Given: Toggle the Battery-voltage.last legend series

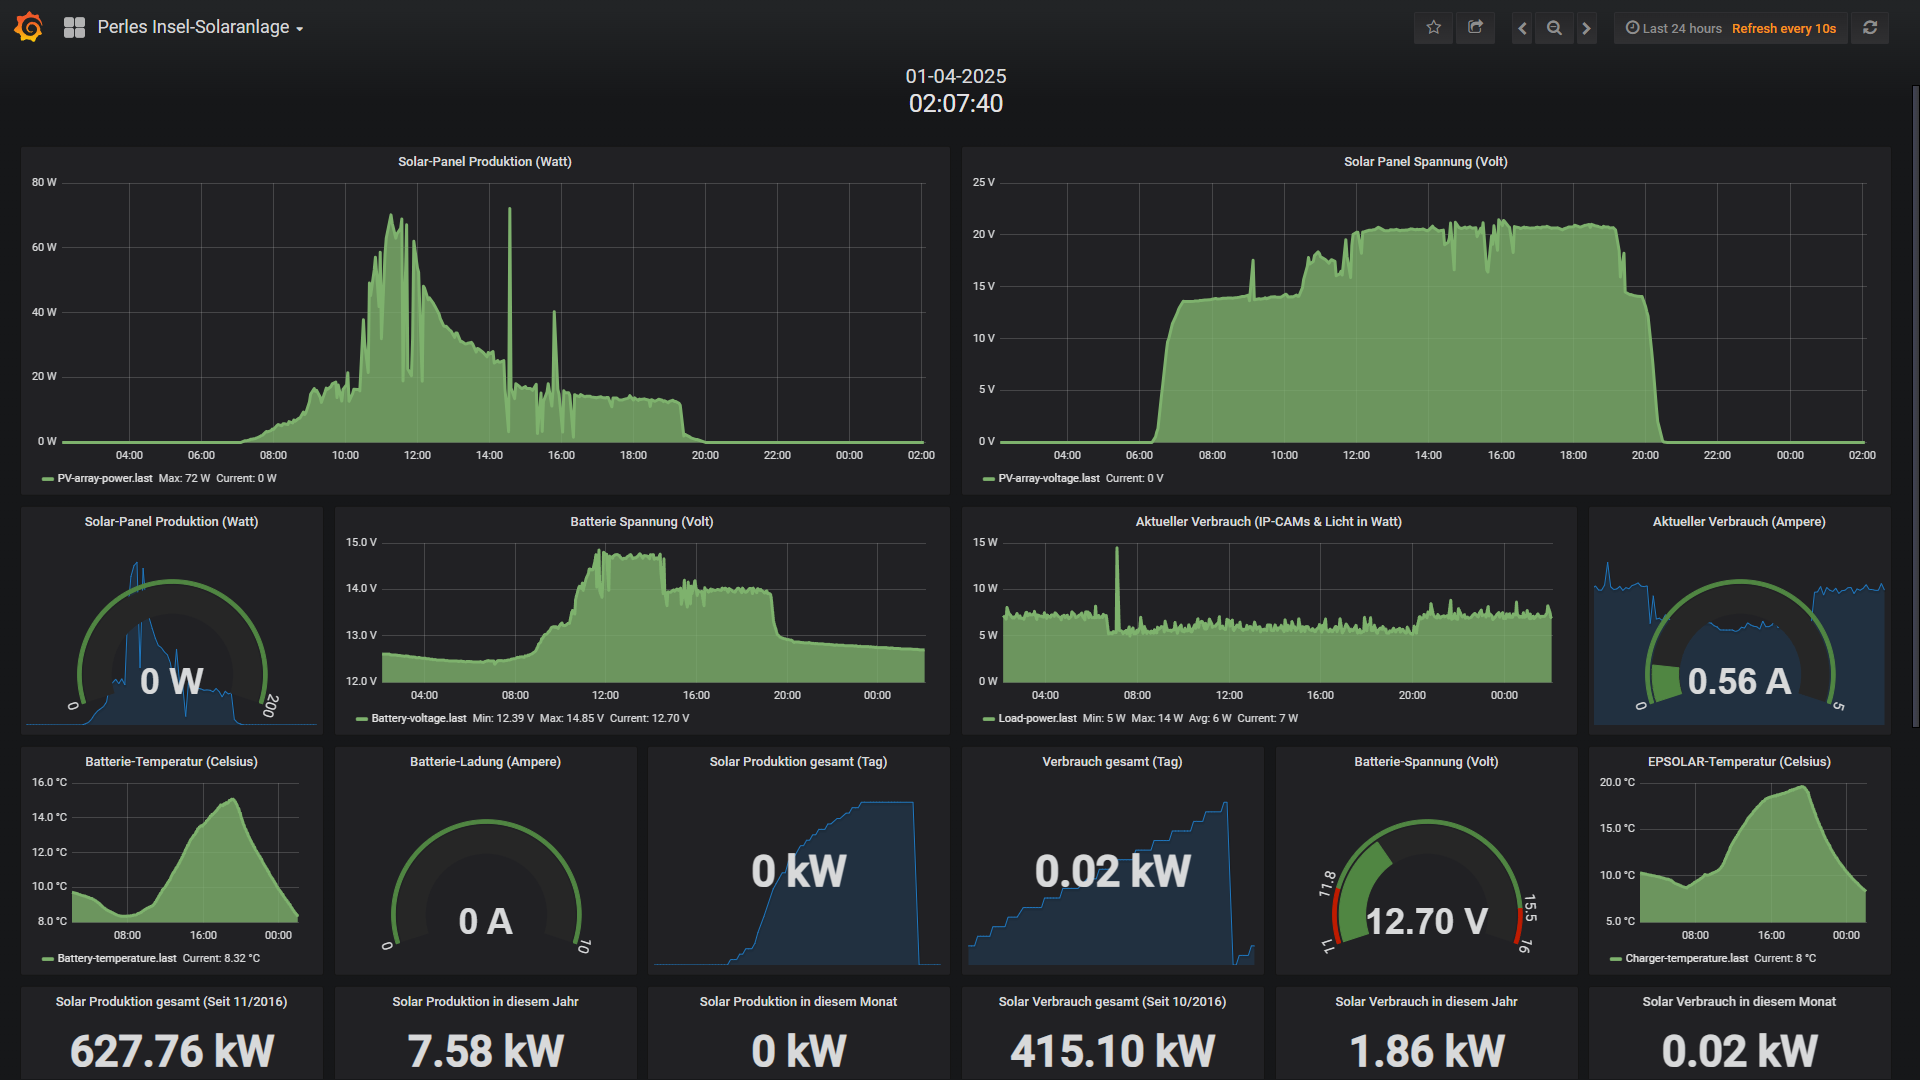Looking at the screenshot, I should 418,718.
